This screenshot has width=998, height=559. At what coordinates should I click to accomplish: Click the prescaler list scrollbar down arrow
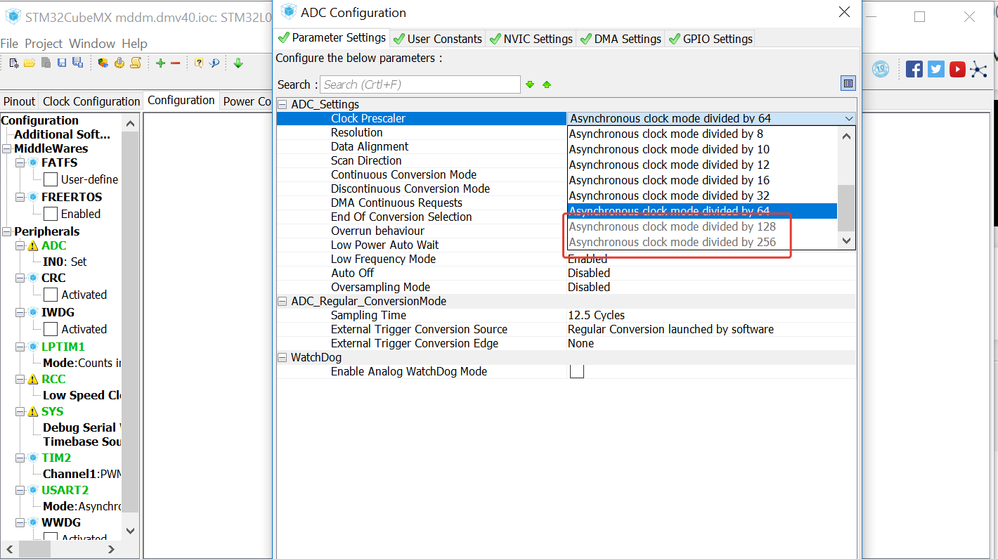[x=846, y=241]
